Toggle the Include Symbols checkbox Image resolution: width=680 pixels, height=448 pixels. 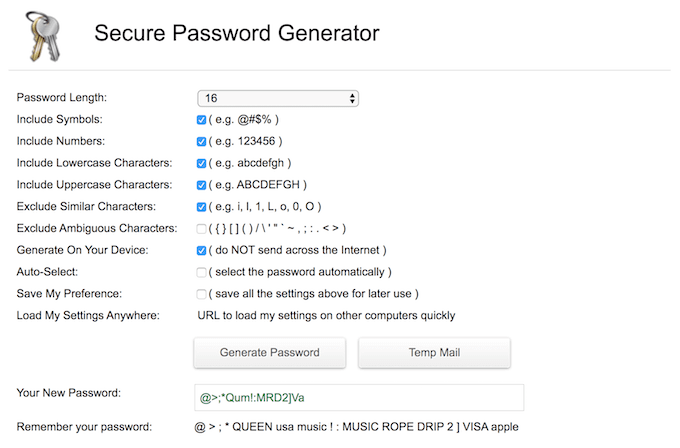[x=202, y=120]
